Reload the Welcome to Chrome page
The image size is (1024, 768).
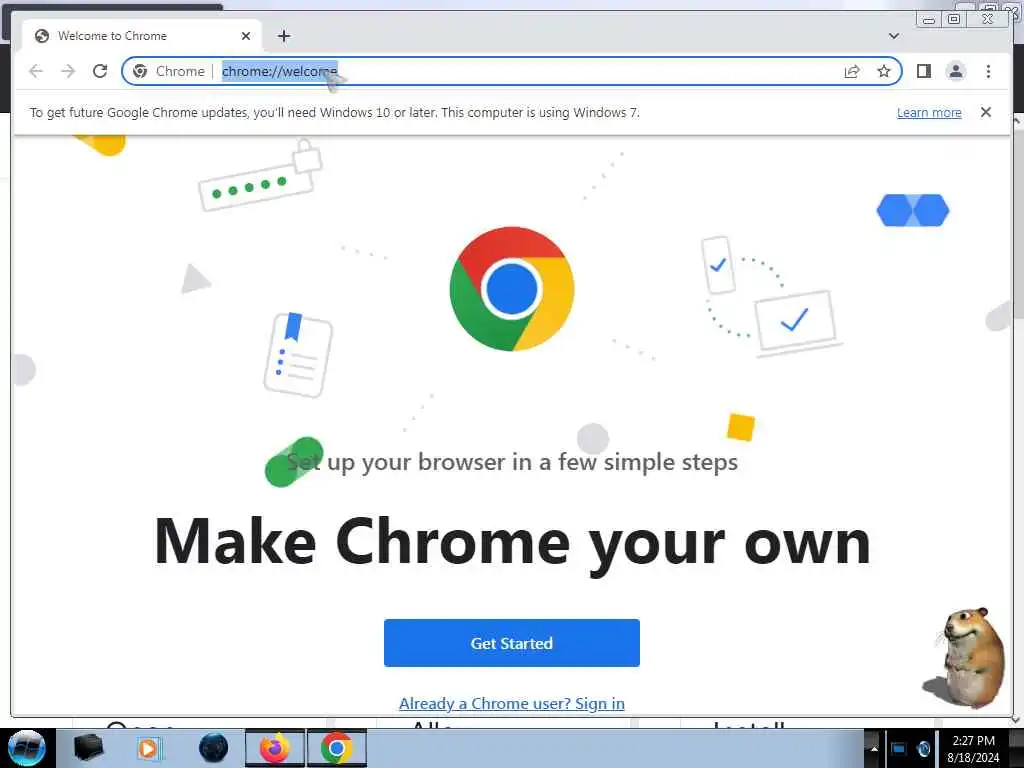[100, 71]
